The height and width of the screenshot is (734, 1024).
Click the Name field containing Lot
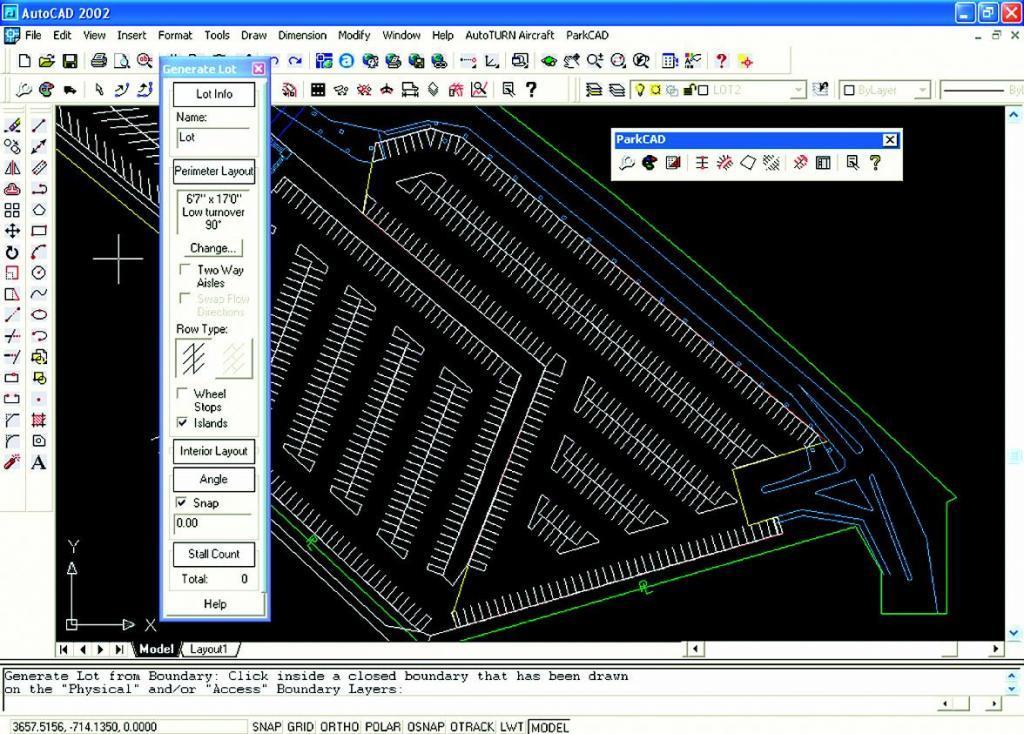click(214, 138)
